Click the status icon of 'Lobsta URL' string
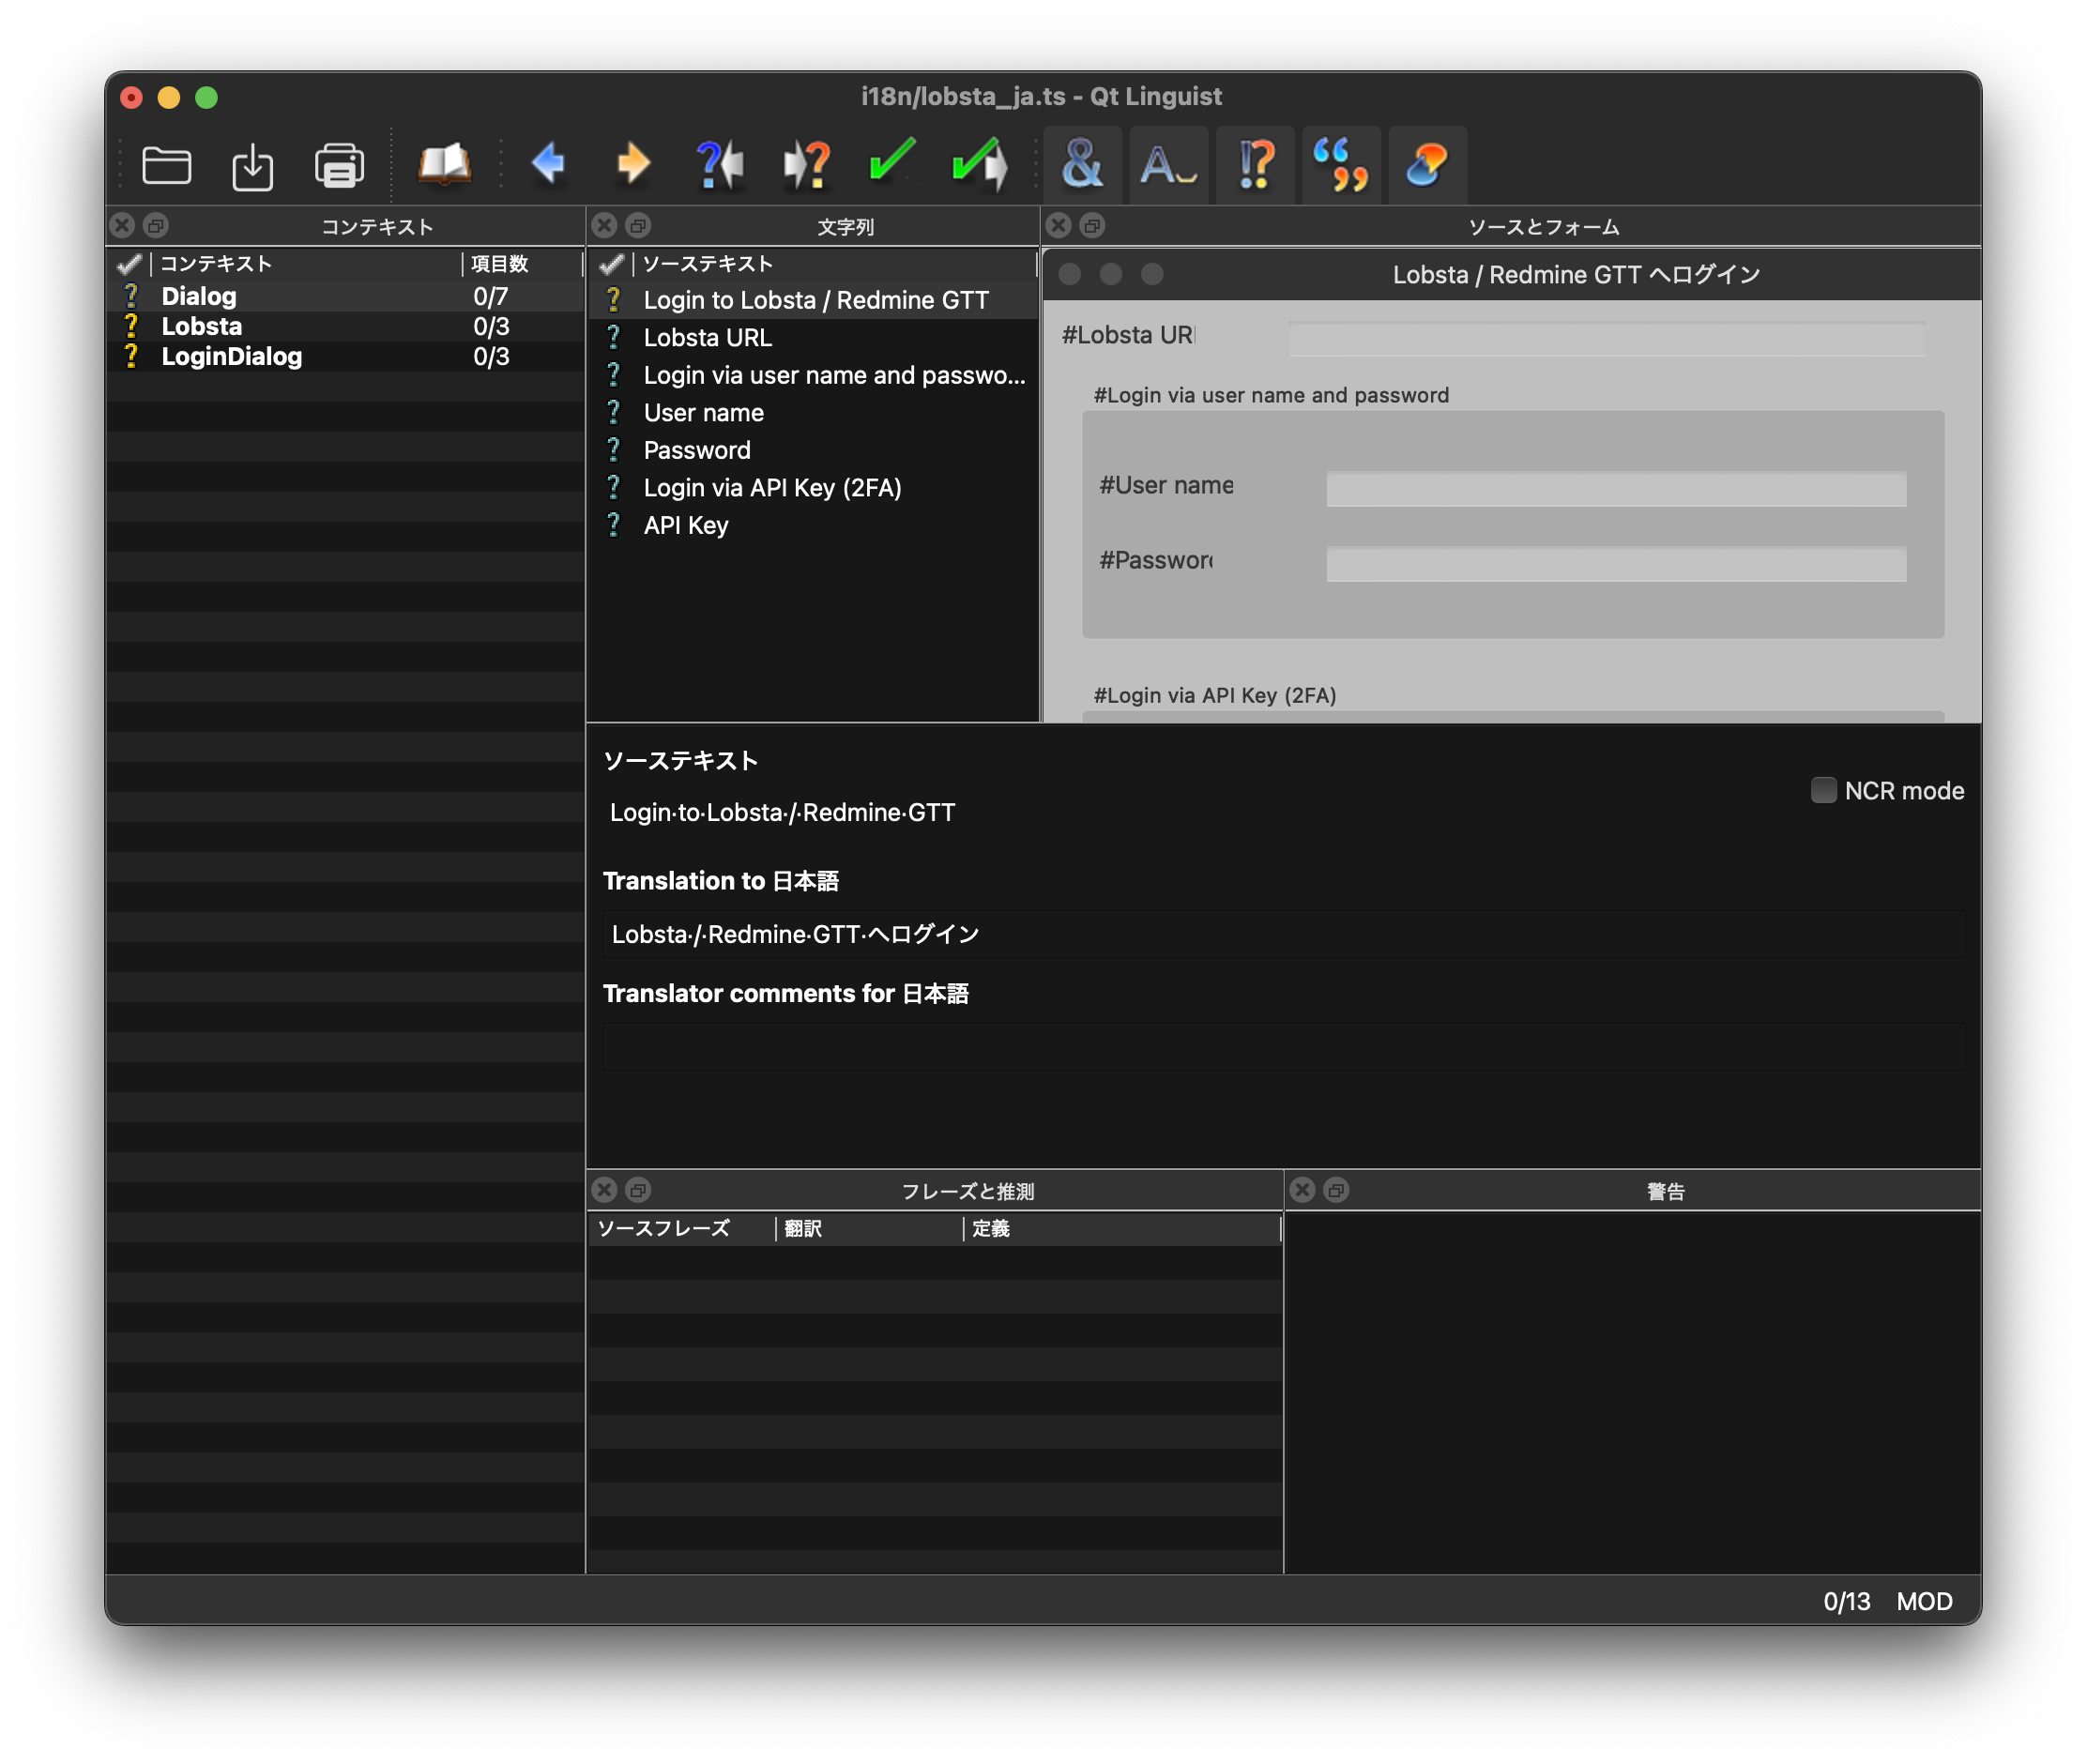 click(614, 338)
